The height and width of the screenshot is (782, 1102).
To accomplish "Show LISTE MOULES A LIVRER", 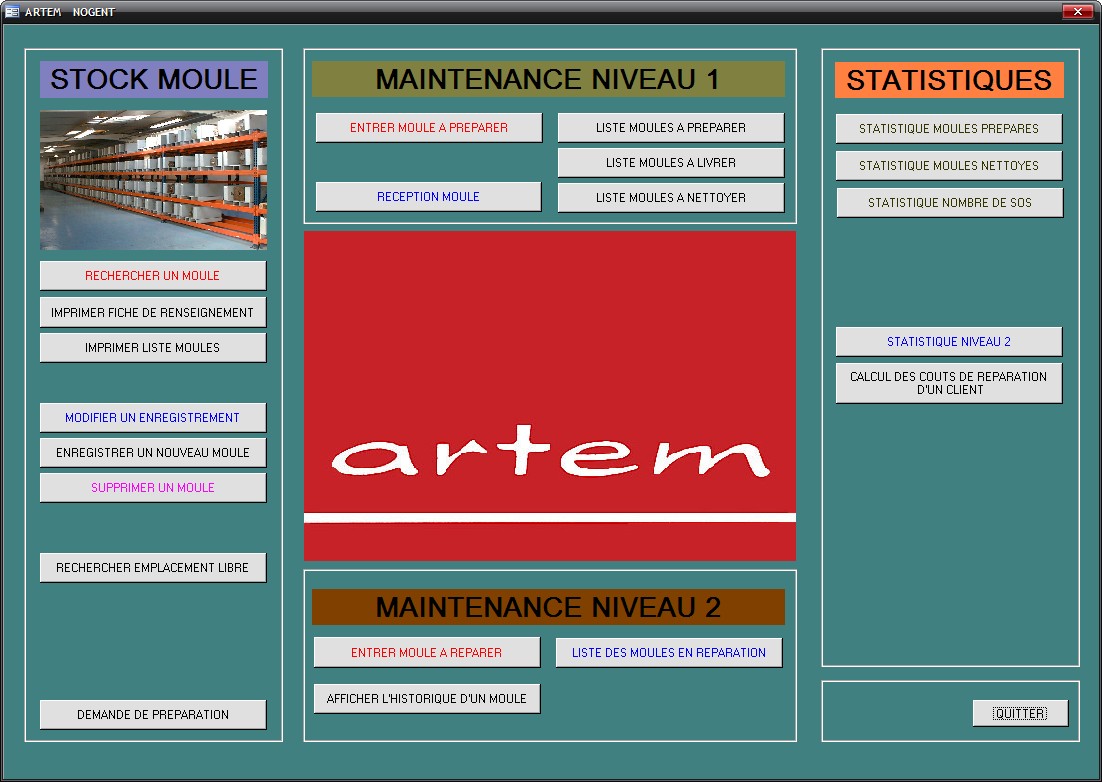I will (671, 162).
